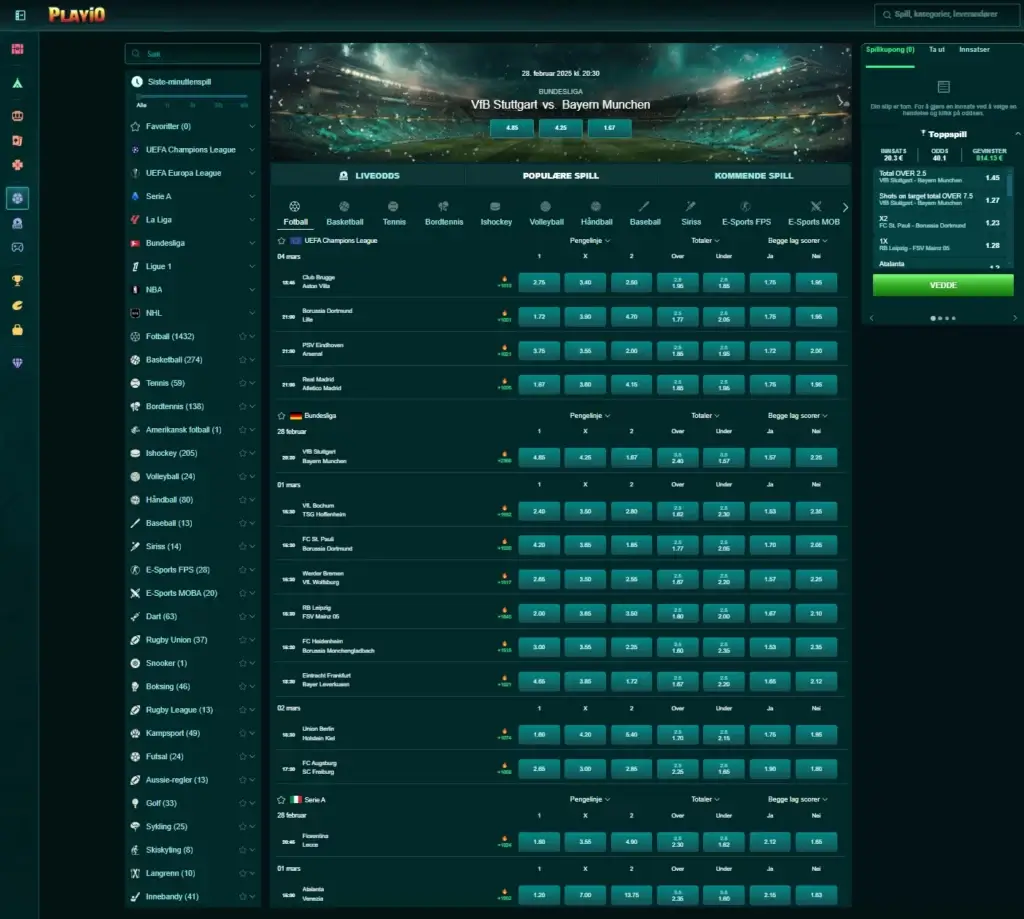The width and height of the screenshot is (1024, 919).
Task: Collapse the left navigation panel icon
Action: 20,15
